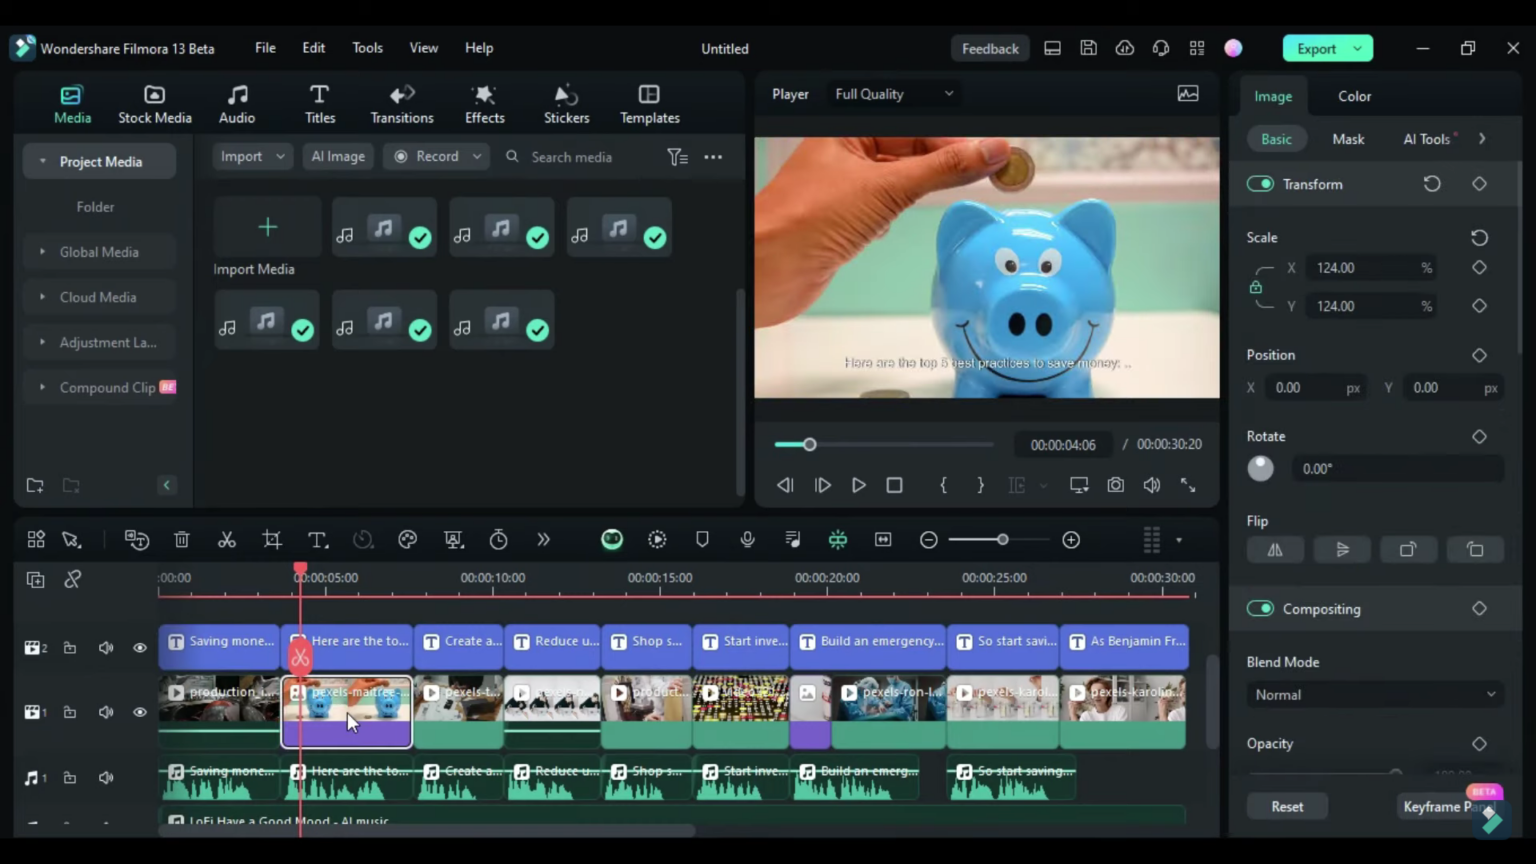Switch to the Color tab

tap(1354, 96)
